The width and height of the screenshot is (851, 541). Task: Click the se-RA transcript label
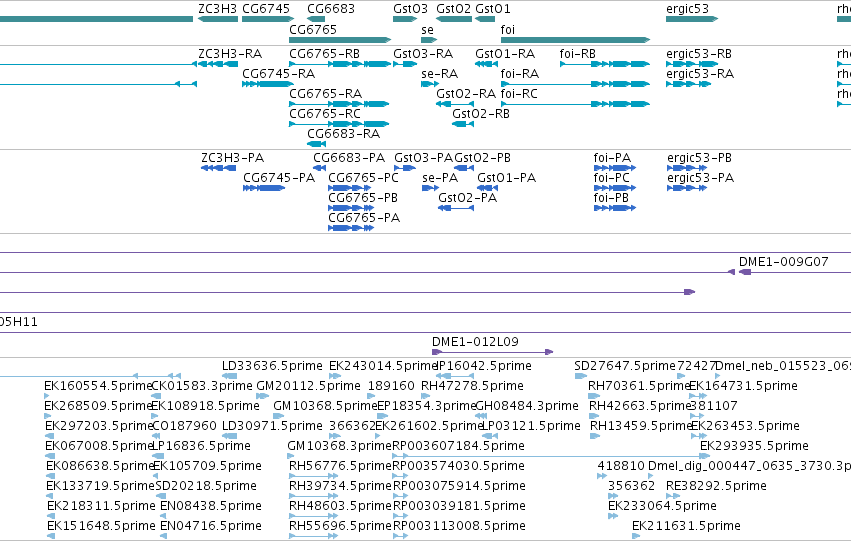coord(440,74)
